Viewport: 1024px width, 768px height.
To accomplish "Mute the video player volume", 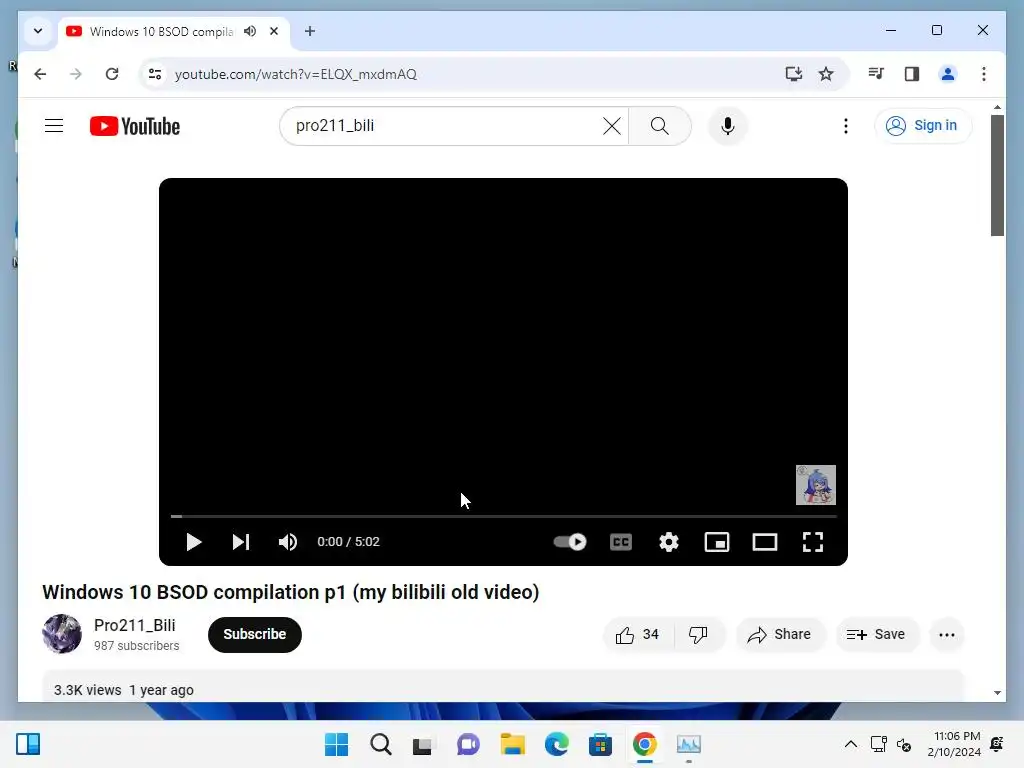I will tap(288, 542).
